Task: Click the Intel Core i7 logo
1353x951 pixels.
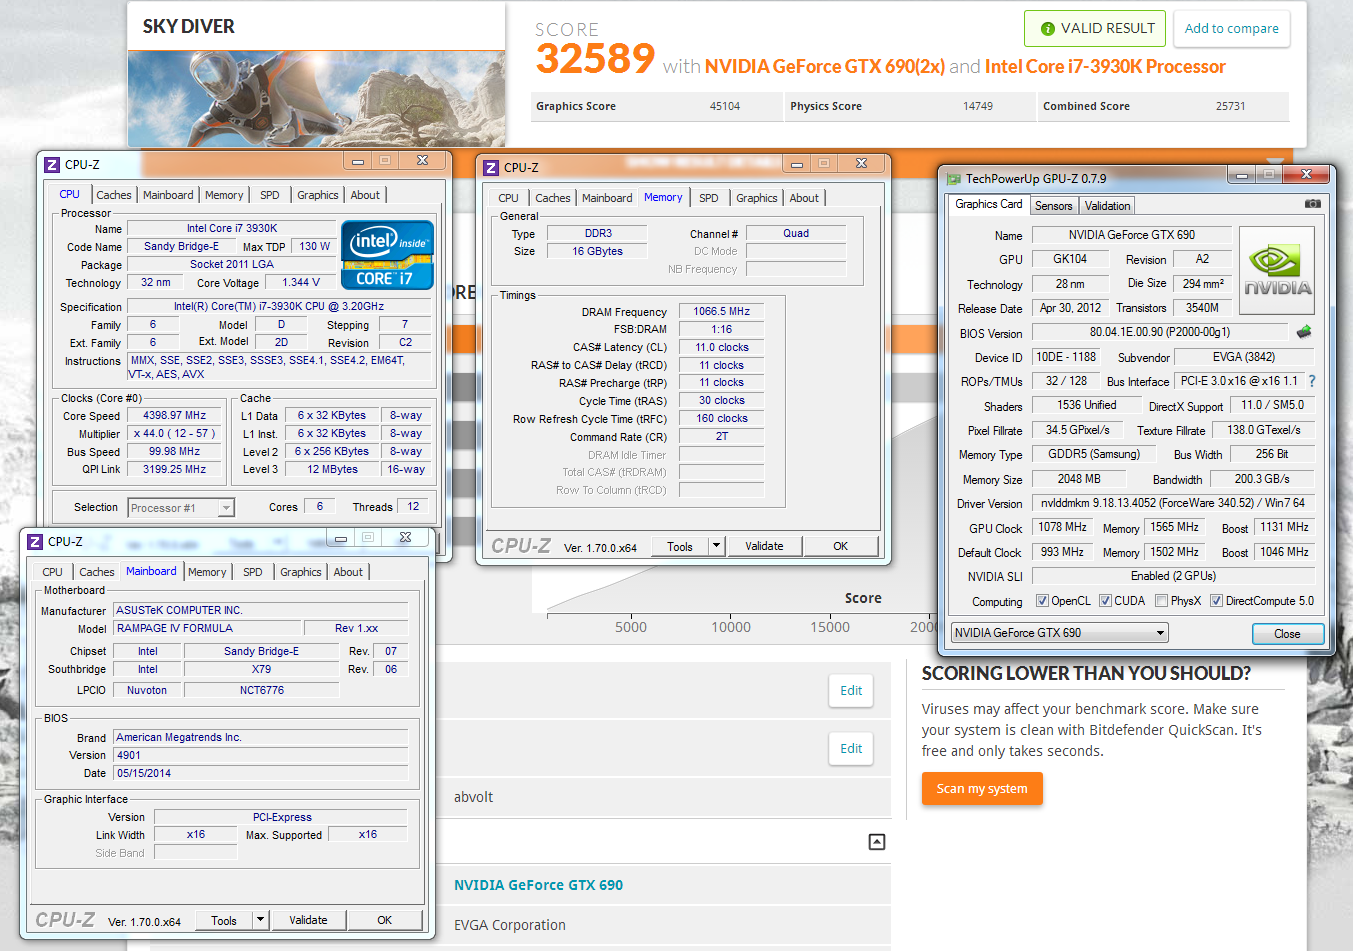Action: pyautogui.click(x=387, y=255)
